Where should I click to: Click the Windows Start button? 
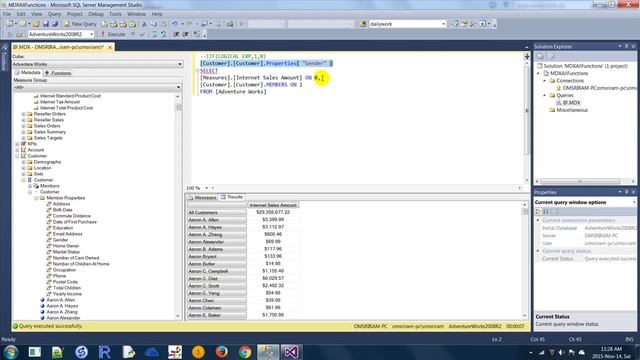click(11, 352)
